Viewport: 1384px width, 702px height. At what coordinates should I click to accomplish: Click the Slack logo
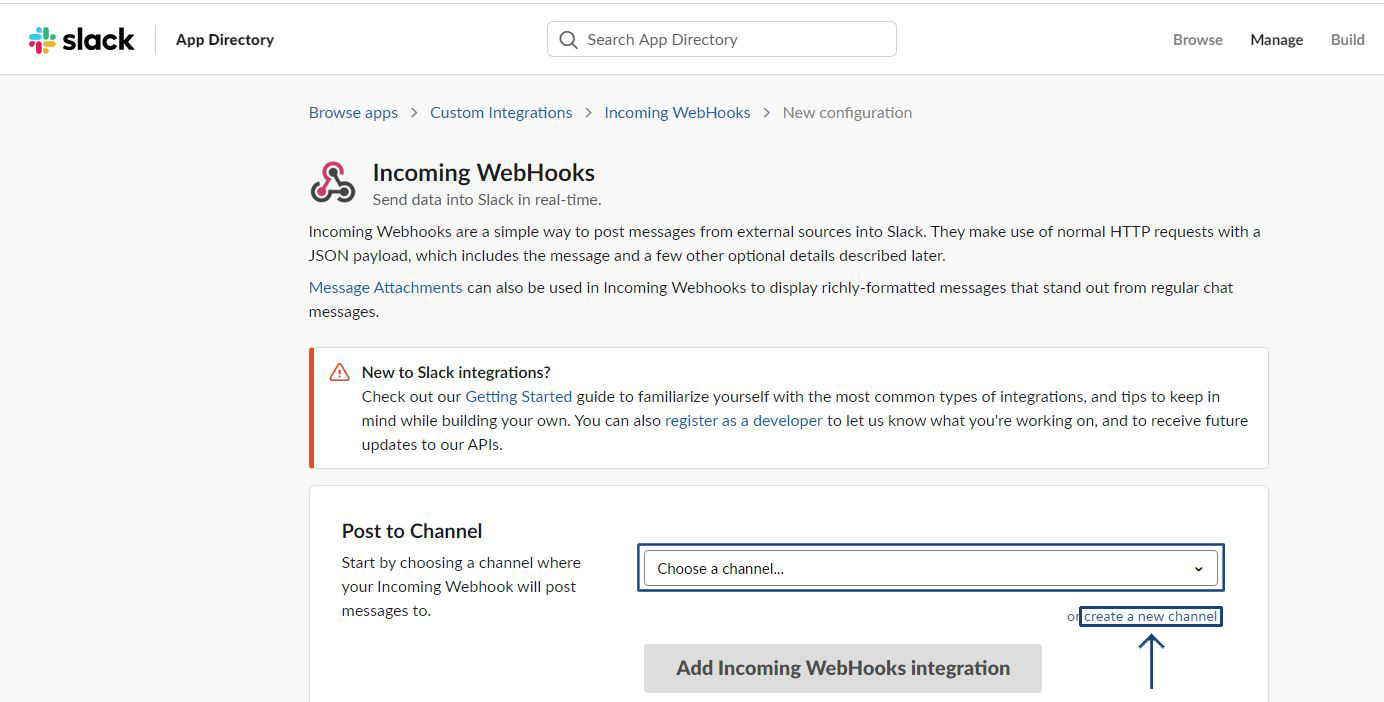pyautogui.click(x=81, y=40)
